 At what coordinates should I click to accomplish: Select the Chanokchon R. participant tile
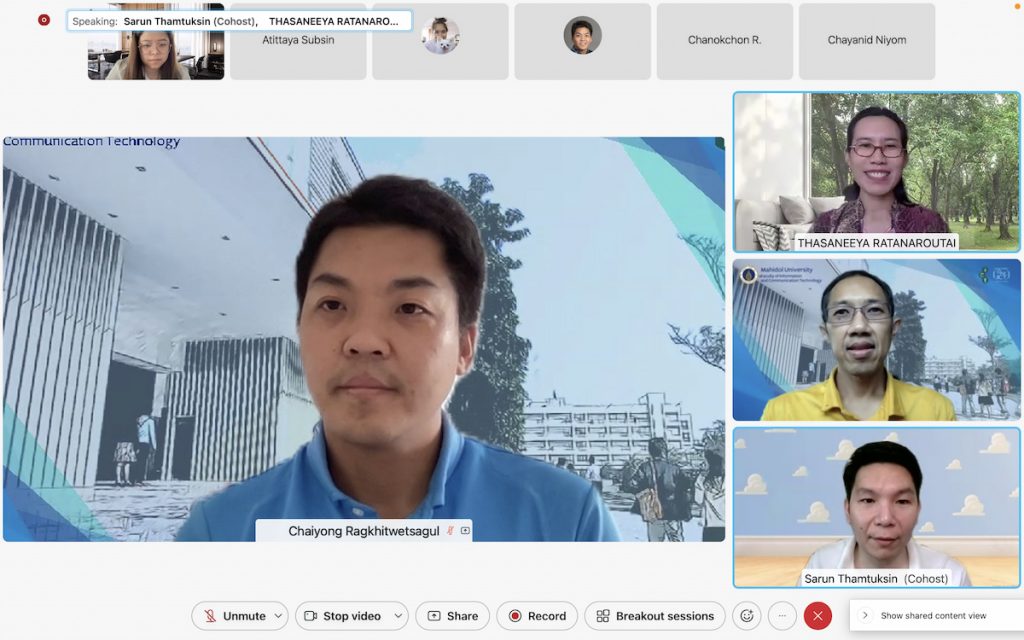click(724, 41)
